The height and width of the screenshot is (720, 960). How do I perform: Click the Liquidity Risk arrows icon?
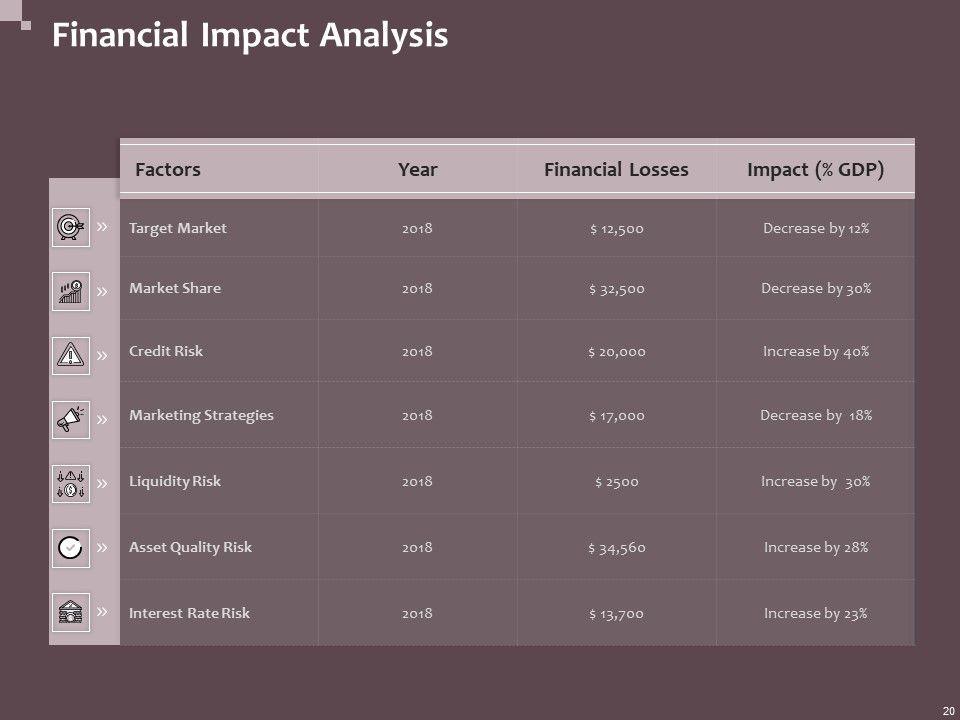pyautogui.click(x=70, y=483)
